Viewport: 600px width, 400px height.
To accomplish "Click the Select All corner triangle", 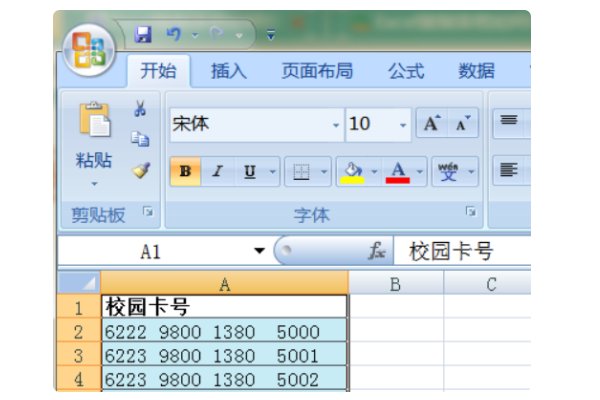I will click(79, 282).
